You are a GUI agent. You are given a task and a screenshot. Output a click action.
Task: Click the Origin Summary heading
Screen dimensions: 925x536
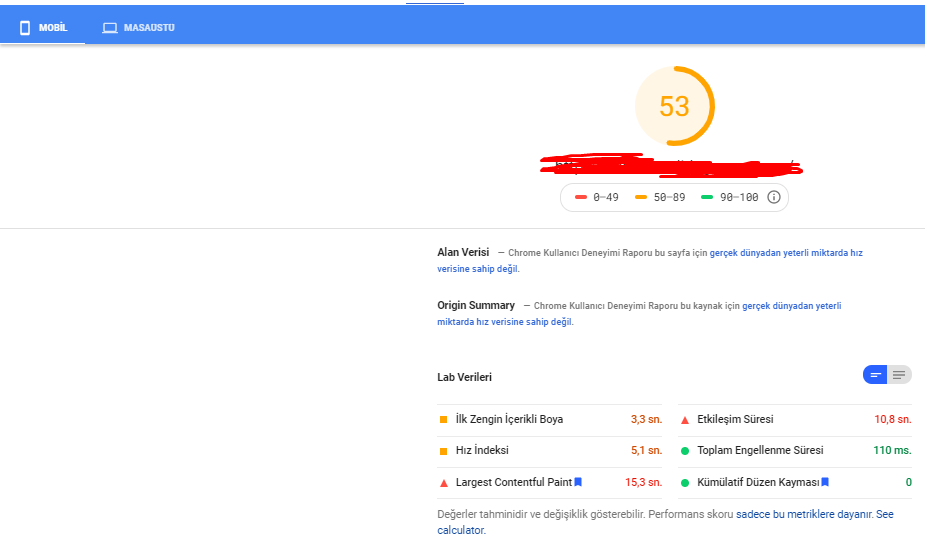[476, 305]
